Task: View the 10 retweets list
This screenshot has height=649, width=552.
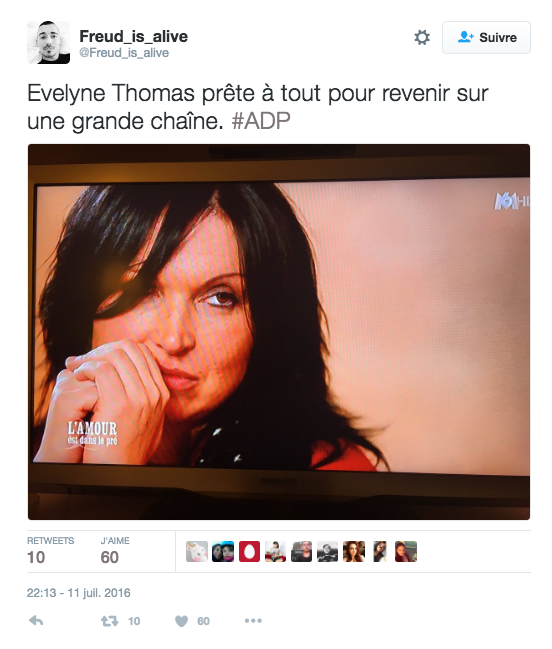Action: point(50,551)
